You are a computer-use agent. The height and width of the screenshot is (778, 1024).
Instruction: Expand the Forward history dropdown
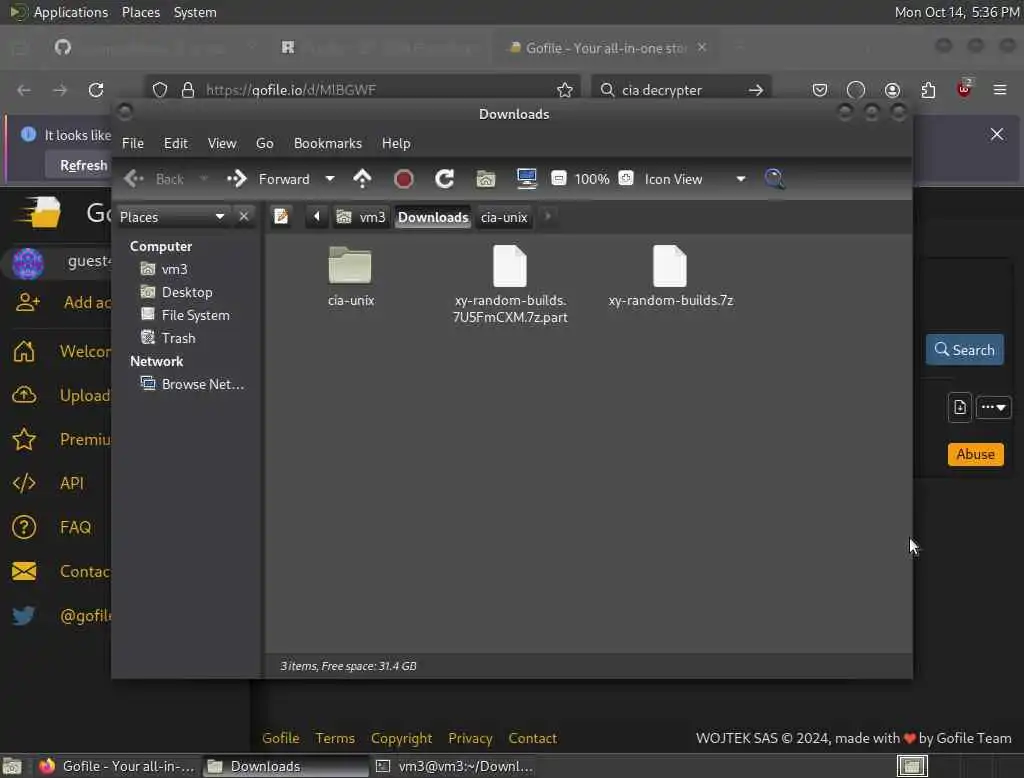[330, 178]
